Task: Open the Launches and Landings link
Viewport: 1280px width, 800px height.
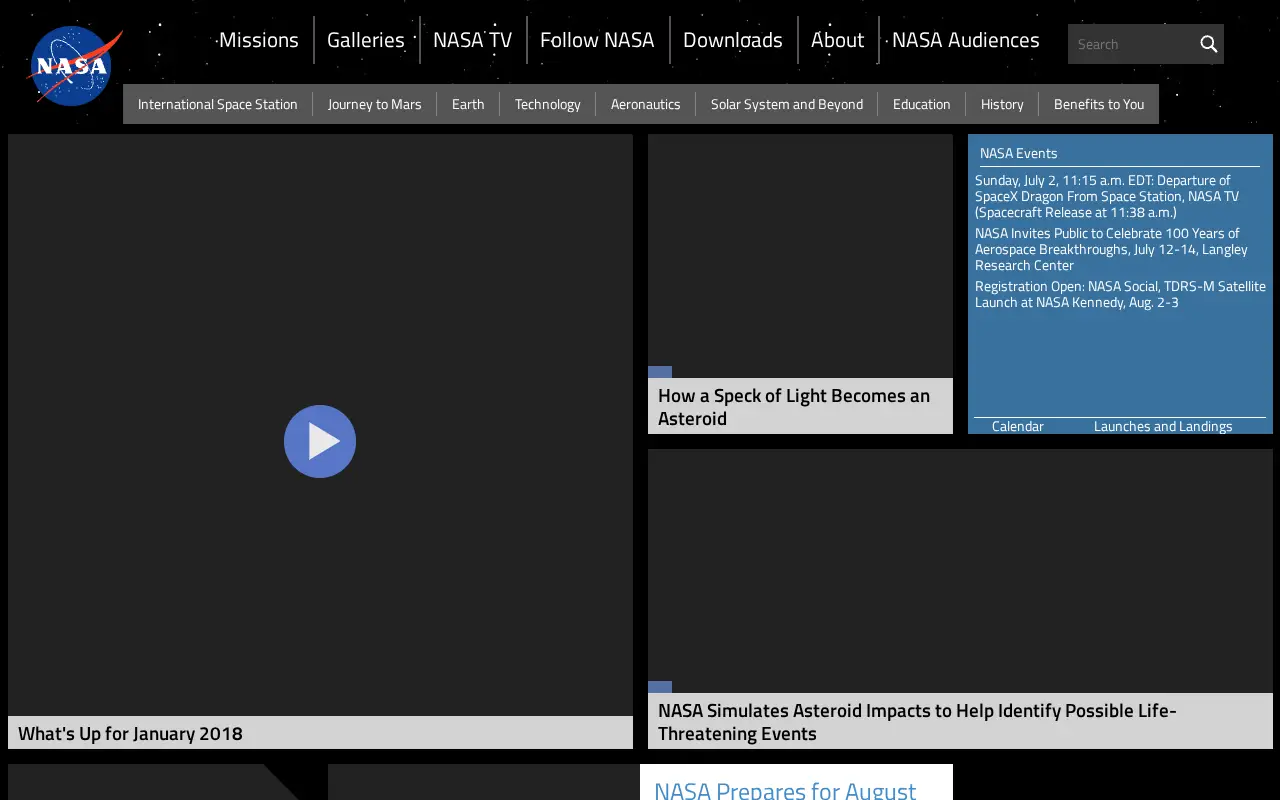Action: 1163,426
